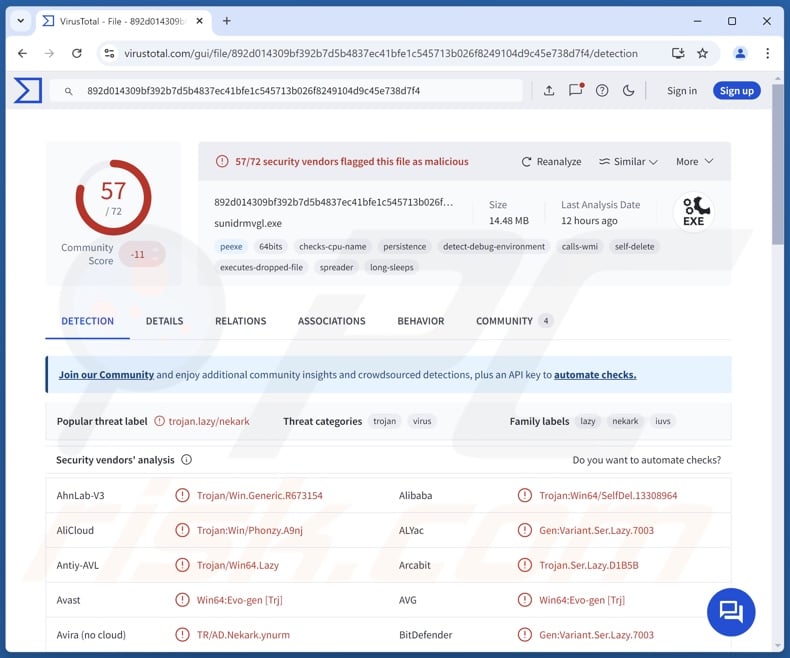
Task: Click the Reanalyze button
Action: click(x=551, y=162)
